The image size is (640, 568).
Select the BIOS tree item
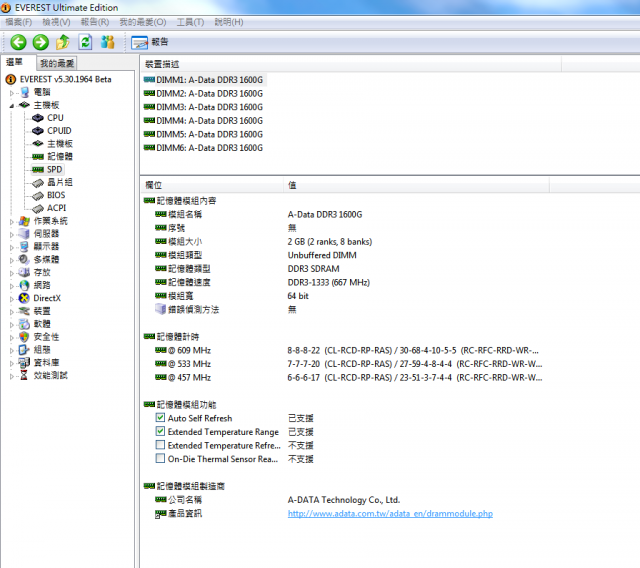pyautogui.click(x=56, y=195)
